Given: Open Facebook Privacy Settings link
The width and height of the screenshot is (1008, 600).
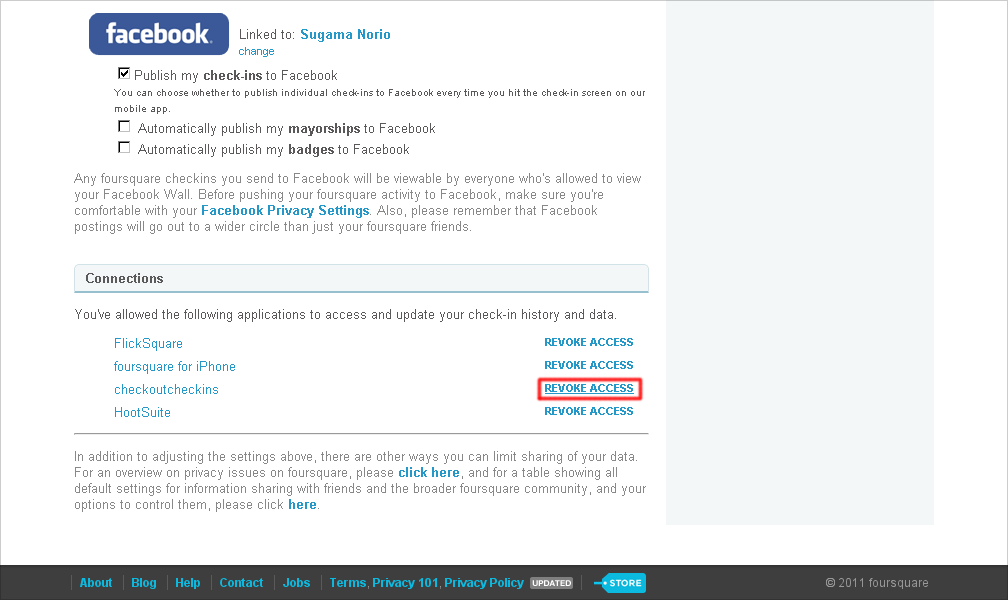Looking at the screenshot, I should coord(285,210).
